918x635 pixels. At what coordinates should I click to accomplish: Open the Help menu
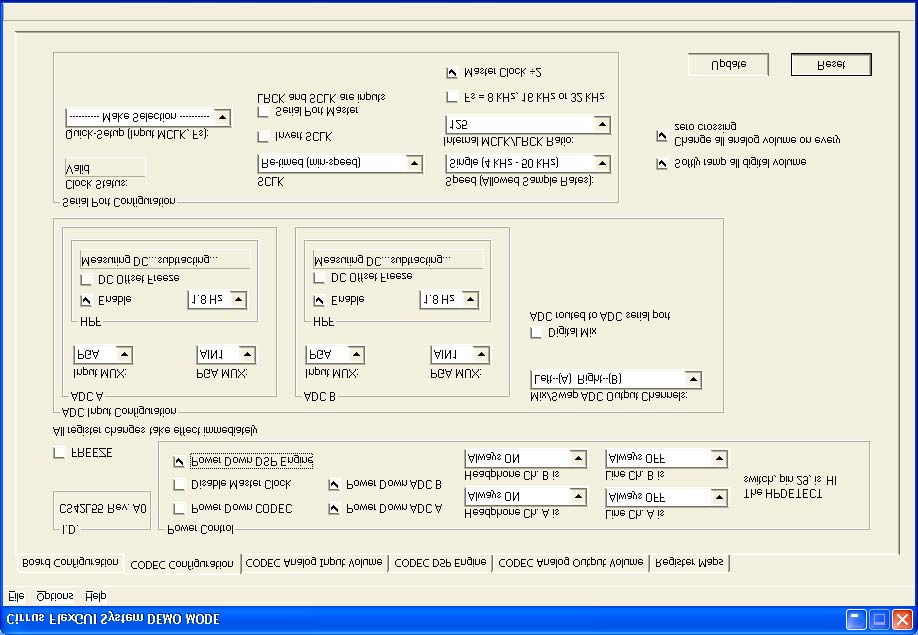(x=97, y=595)
